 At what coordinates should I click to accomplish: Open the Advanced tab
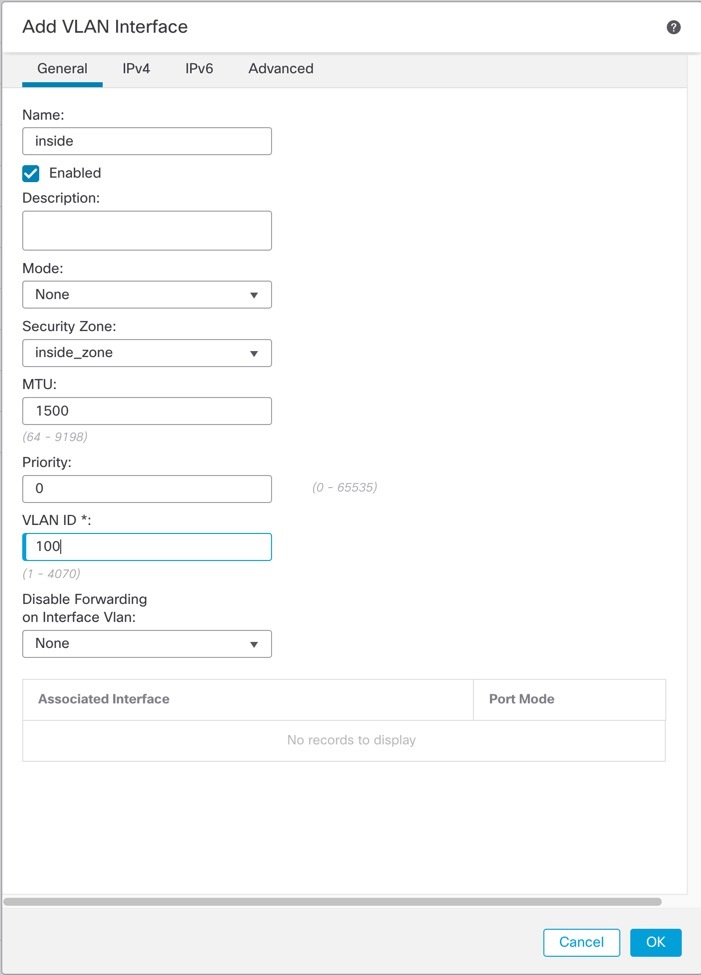click(280, 69)
